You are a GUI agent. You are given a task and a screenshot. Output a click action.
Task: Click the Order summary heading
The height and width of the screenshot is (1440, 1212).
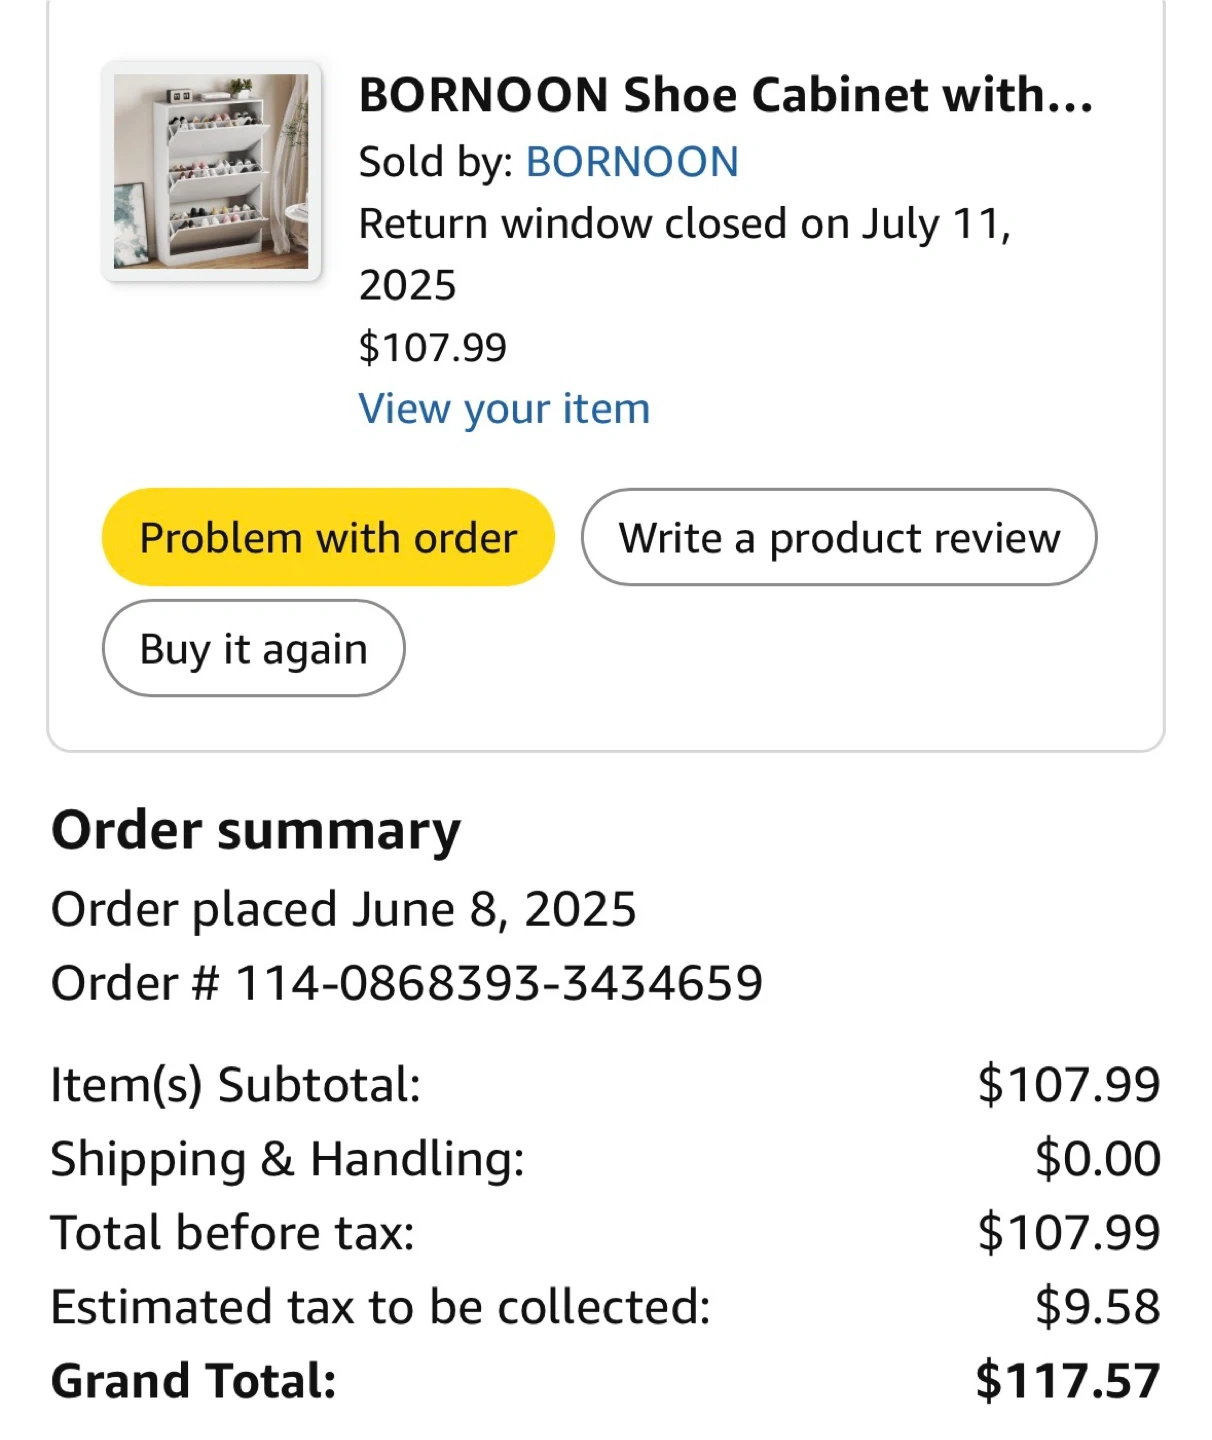(x=256, y=831)
